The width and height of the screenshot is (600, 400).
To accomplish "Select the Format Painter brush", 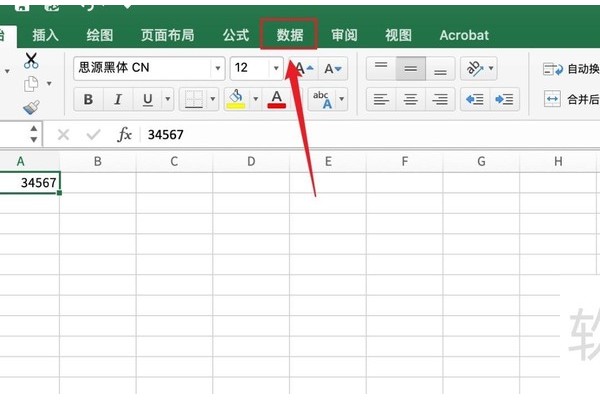I will [31, 107].
